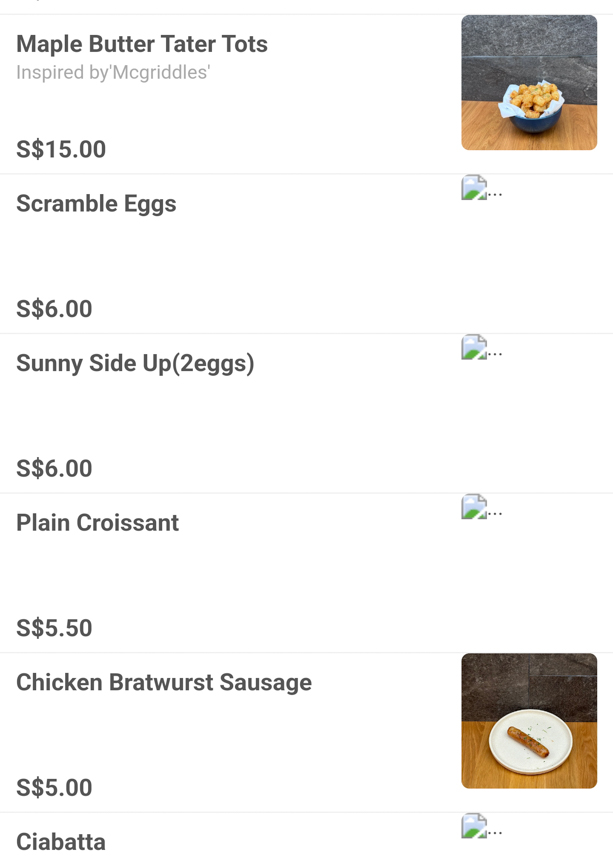Tap the Scramble Eggs item name
613x858 pixels.
(x=96, y=204)
